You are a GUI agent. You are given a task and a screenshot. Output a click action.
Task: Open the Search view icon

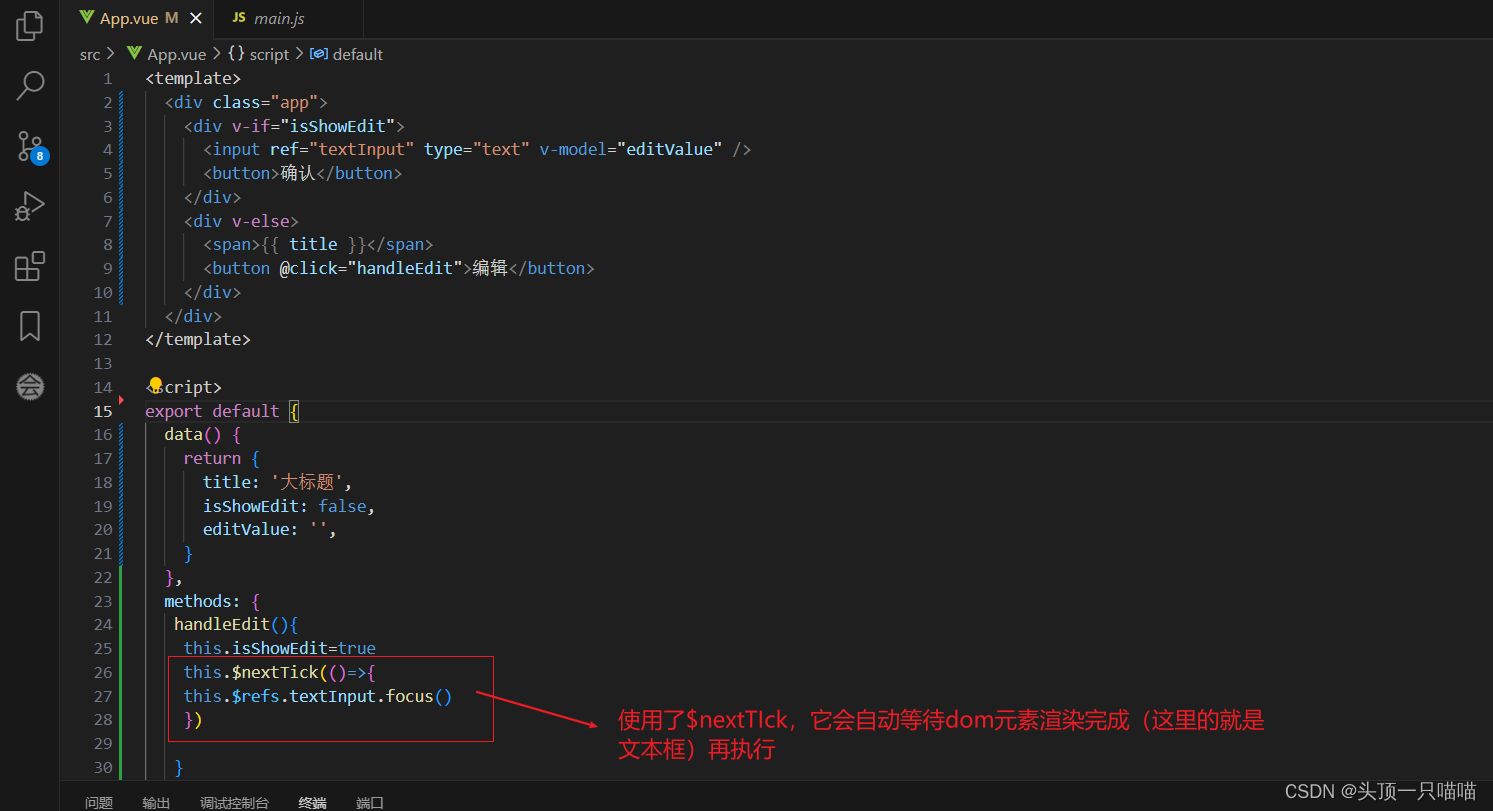29,86
